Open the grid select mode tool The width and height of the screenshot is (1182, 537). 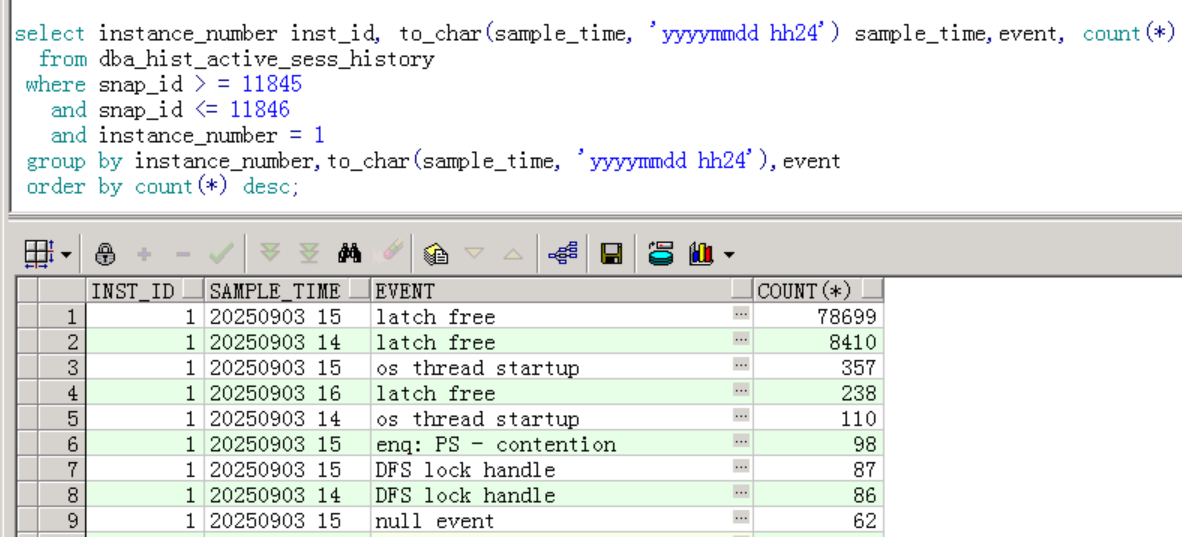pos(38,254)
